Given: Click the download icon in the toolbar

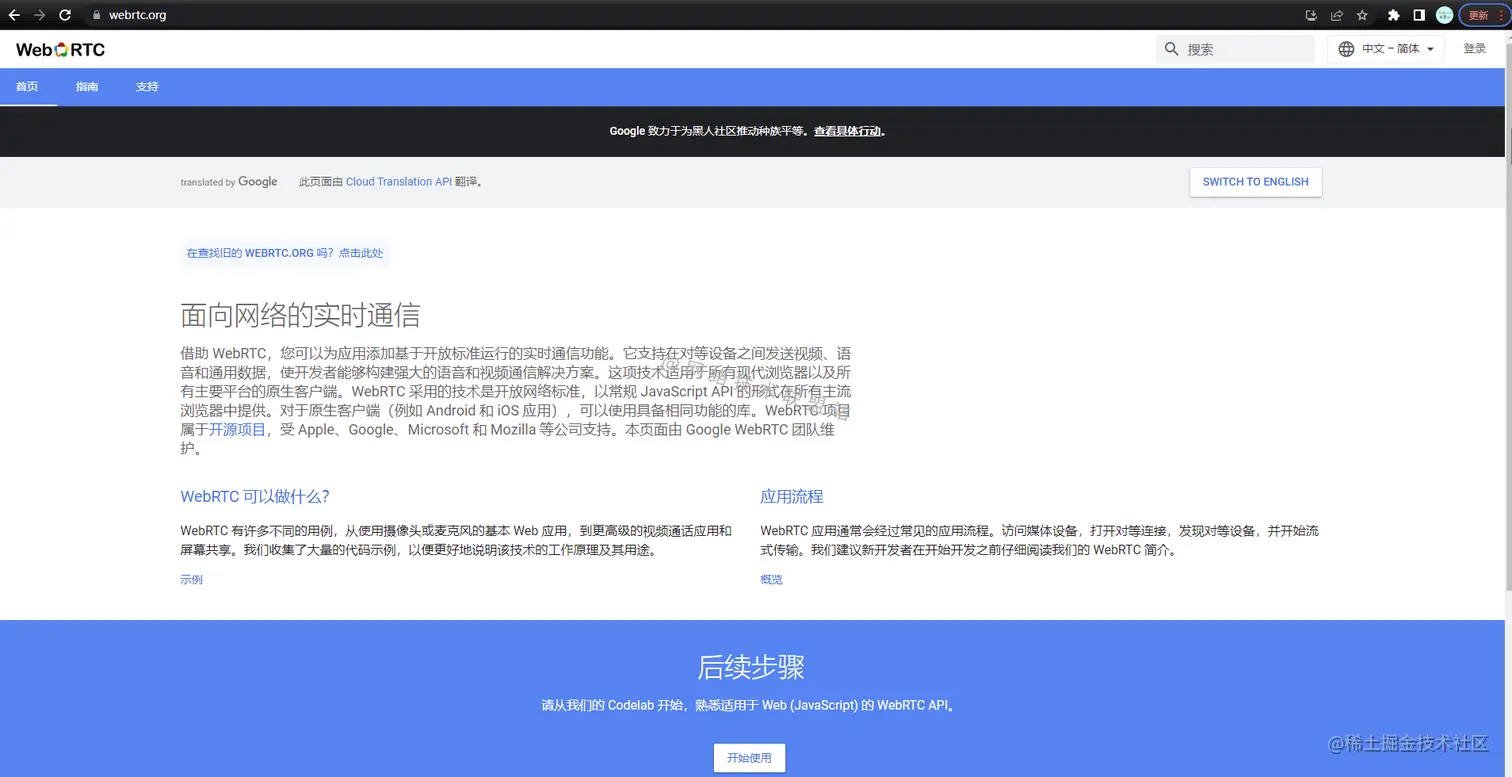Looking at the screenshot, I should 1311,15.
